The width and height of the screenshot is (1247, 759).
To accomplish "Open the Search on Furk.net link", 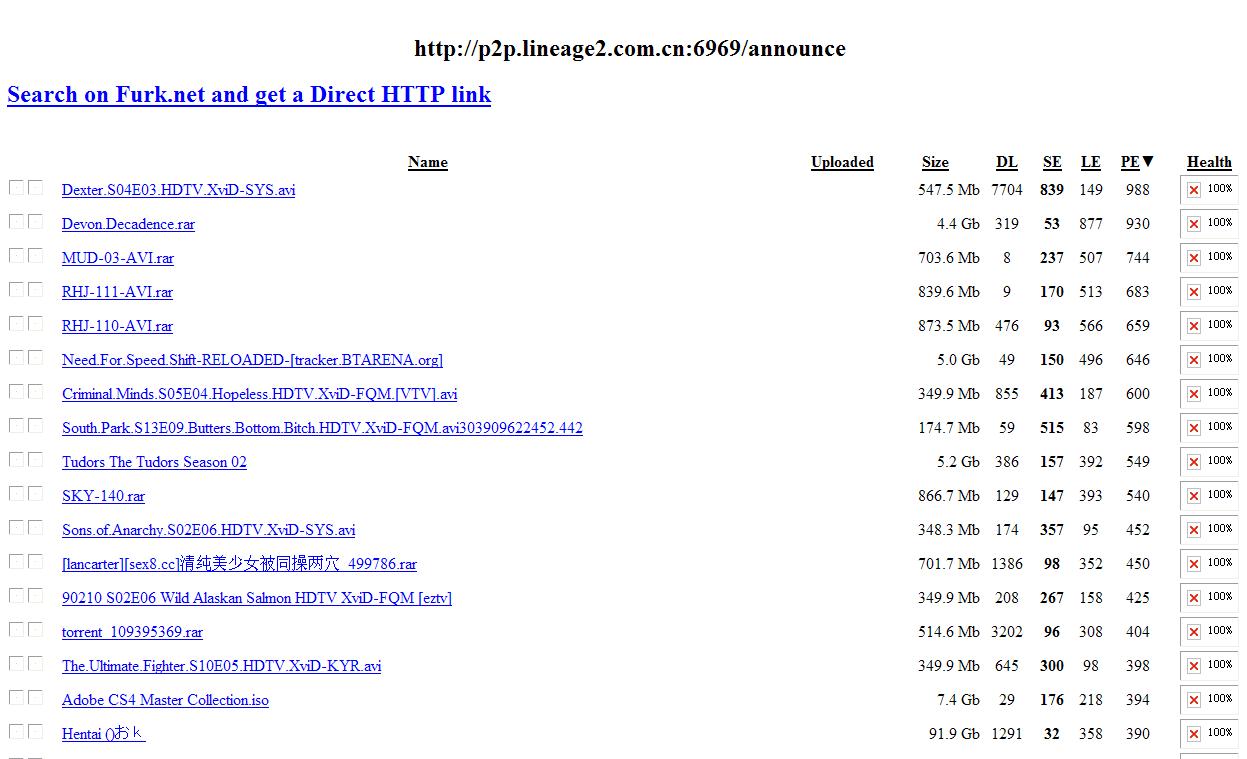I will (x=249, y=95).
